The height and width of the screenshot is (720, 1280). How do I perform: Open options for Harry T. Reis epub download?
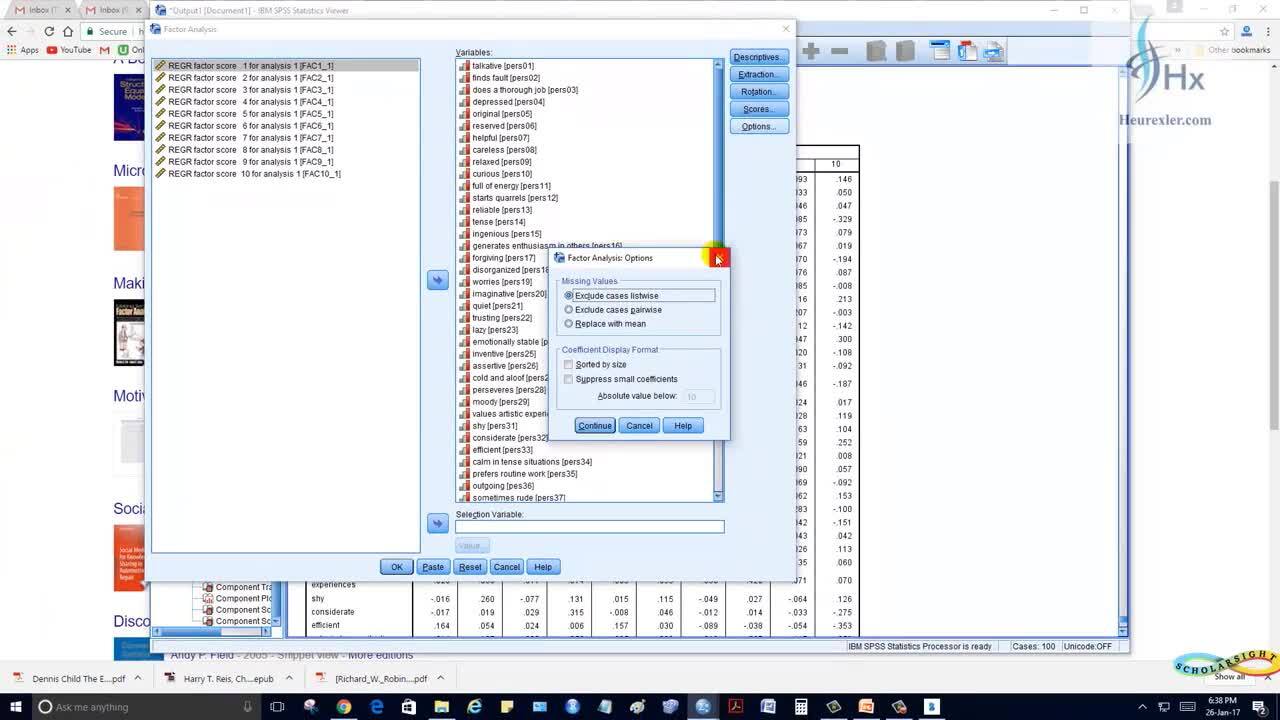tap(288, 678)
